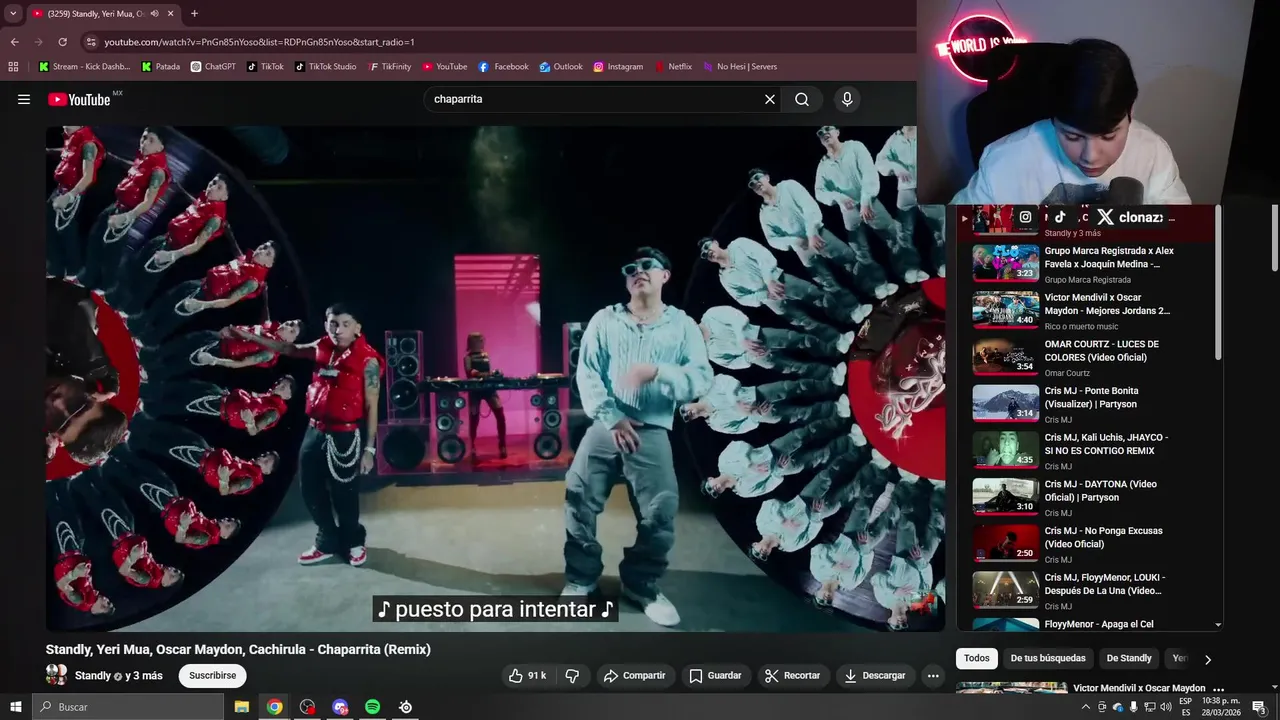This screenshot has height=720, width=1280.
Task: Open the TikTok bookmark
Action: pyautogui.click(x=265, y=67)
